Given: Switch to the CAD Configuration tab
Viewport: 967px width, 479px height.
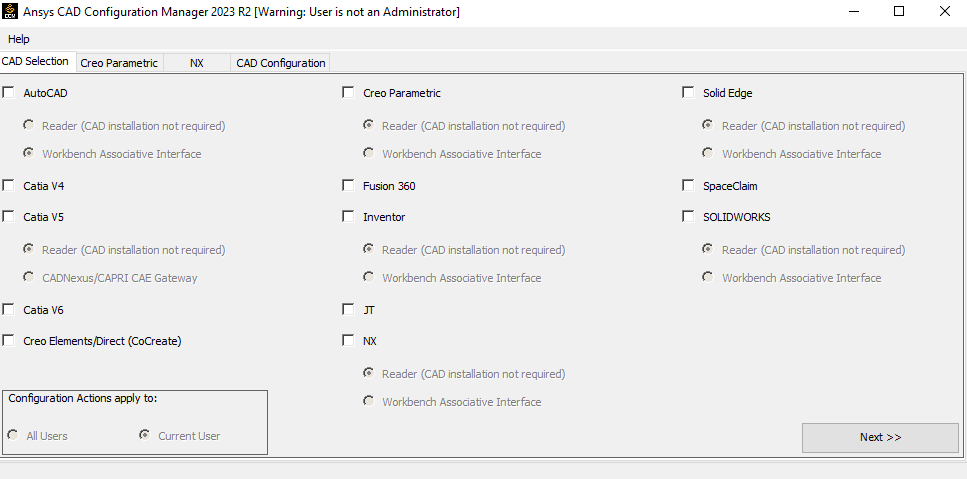Looking at the screenshot, I should 281,63.
